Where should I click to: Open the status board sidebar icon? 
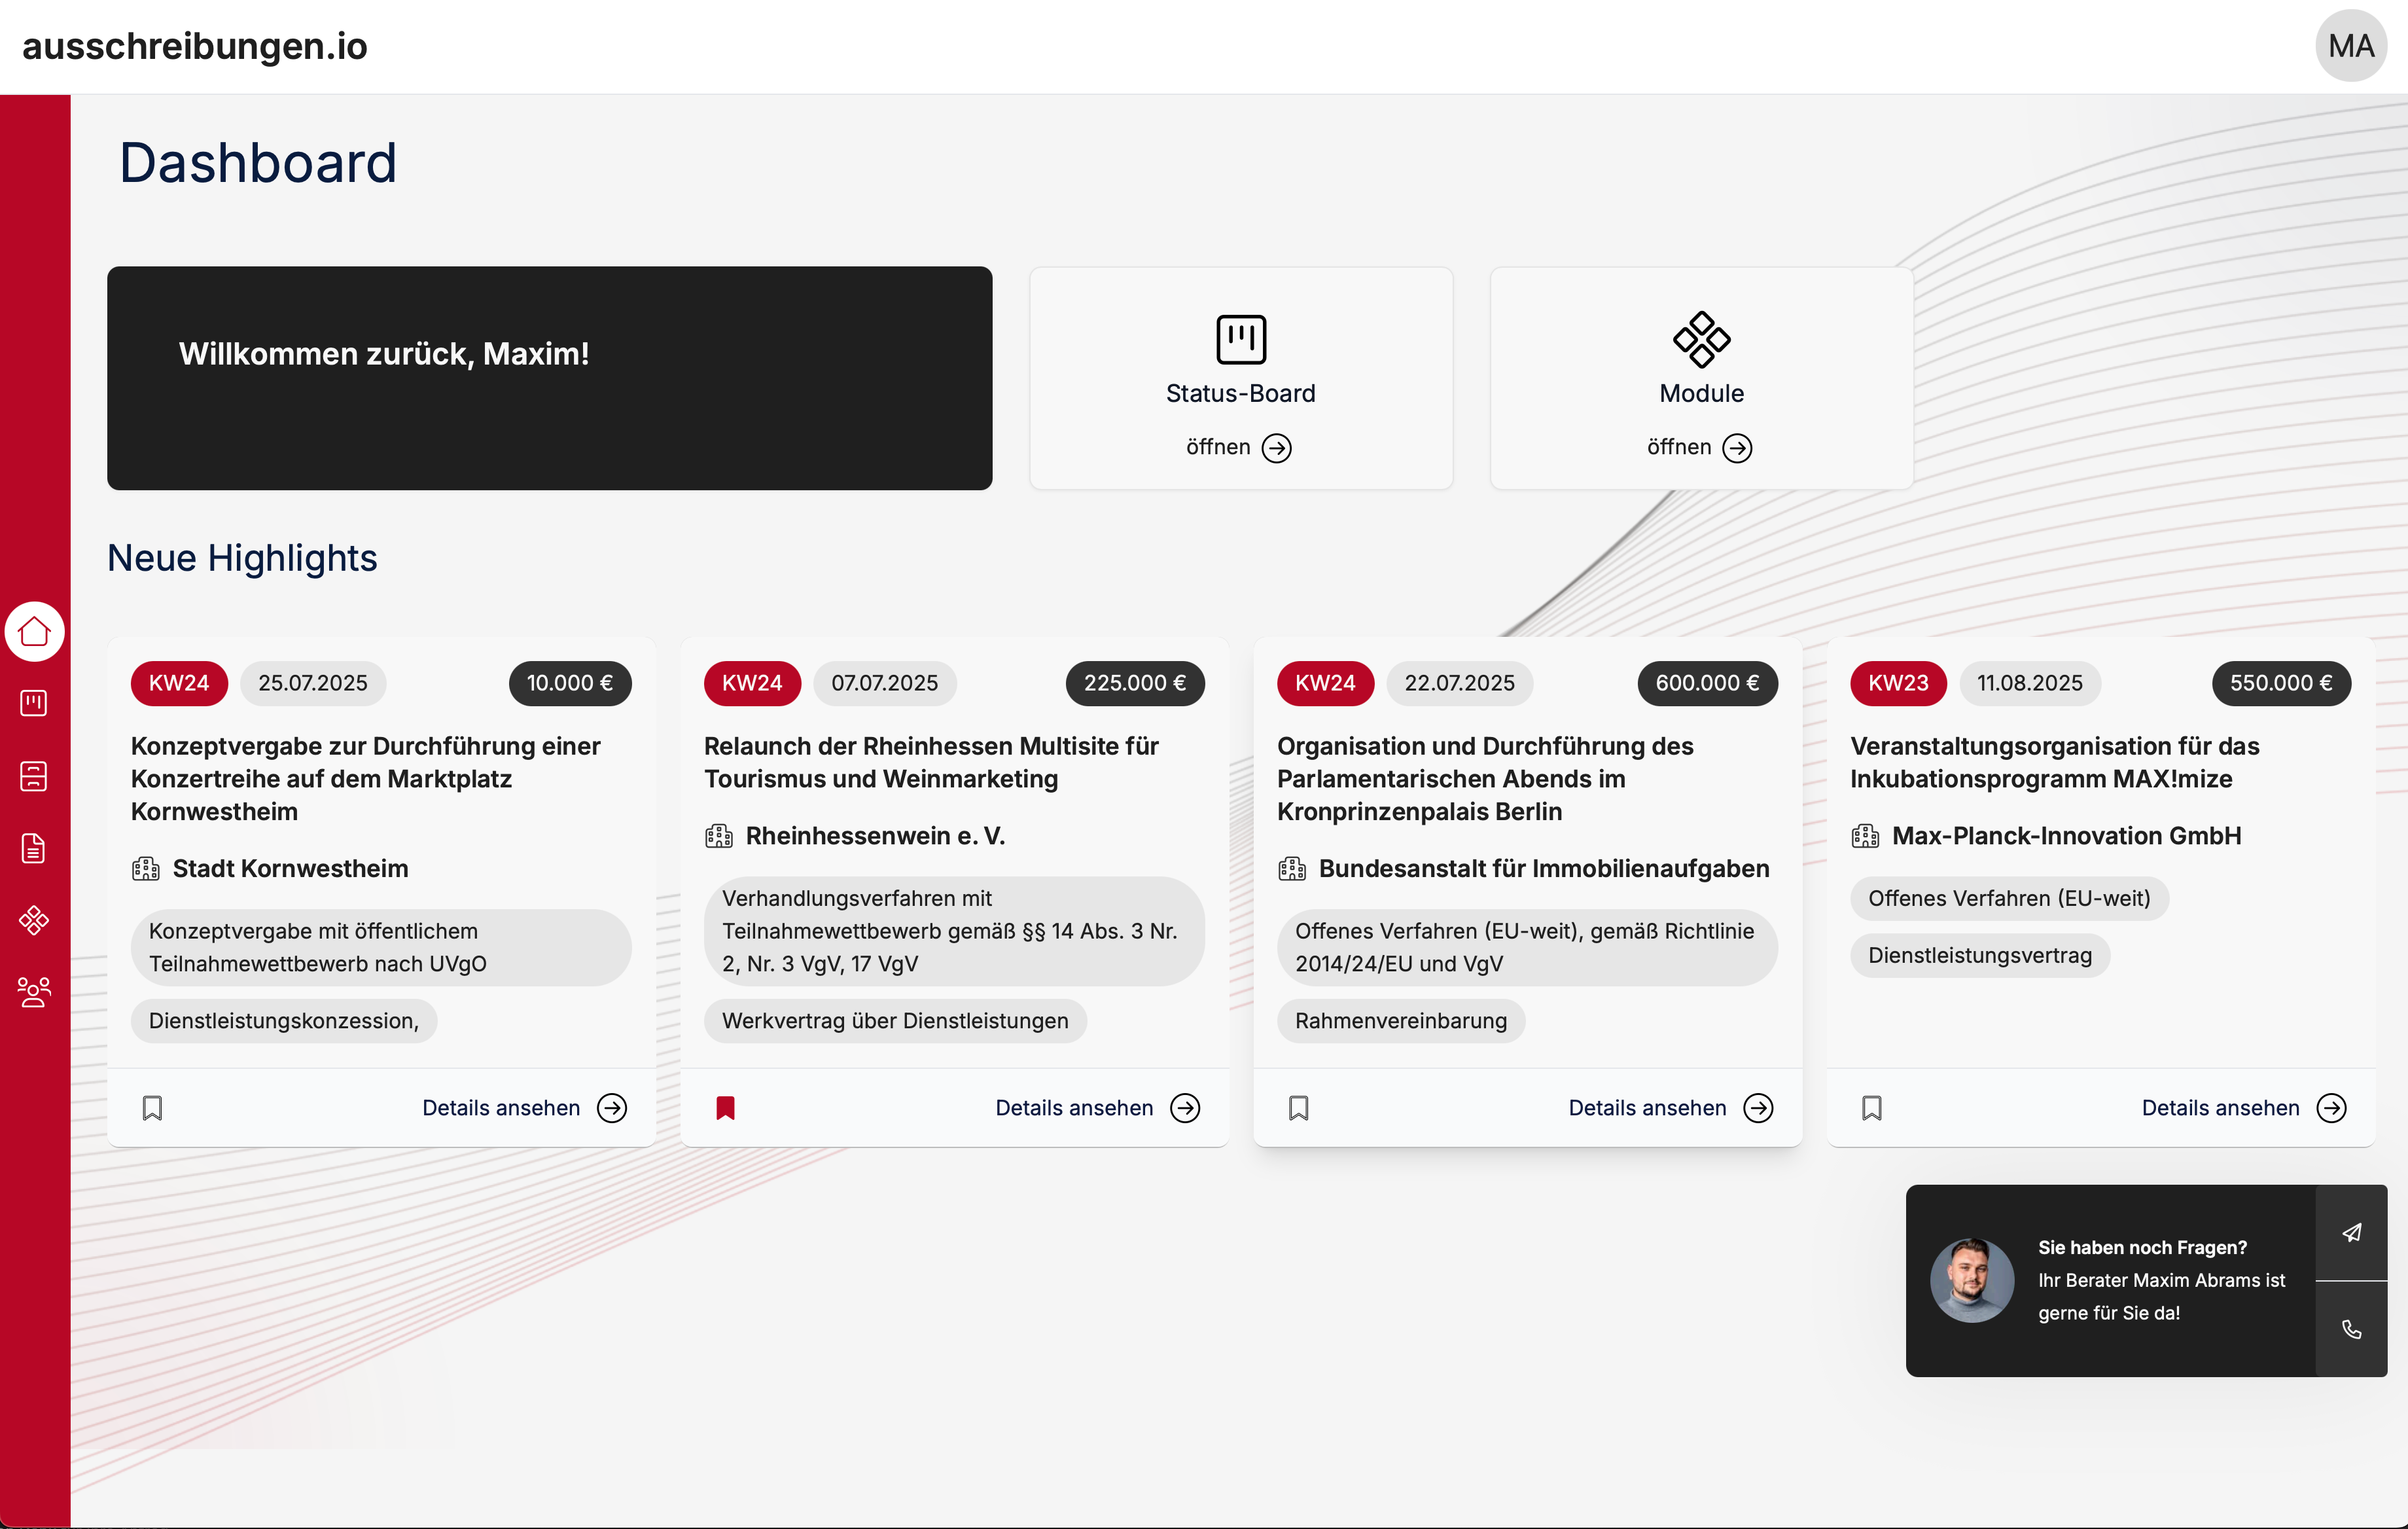pos(34,703)
